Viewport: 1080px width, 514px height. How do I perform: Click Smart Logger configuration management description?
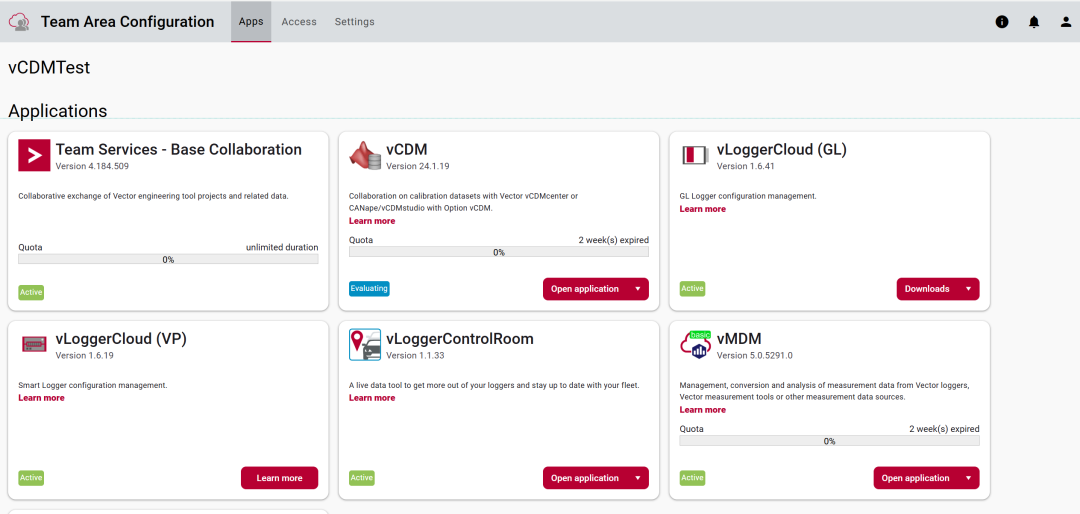pyautogui.click(x=93, y=385)
